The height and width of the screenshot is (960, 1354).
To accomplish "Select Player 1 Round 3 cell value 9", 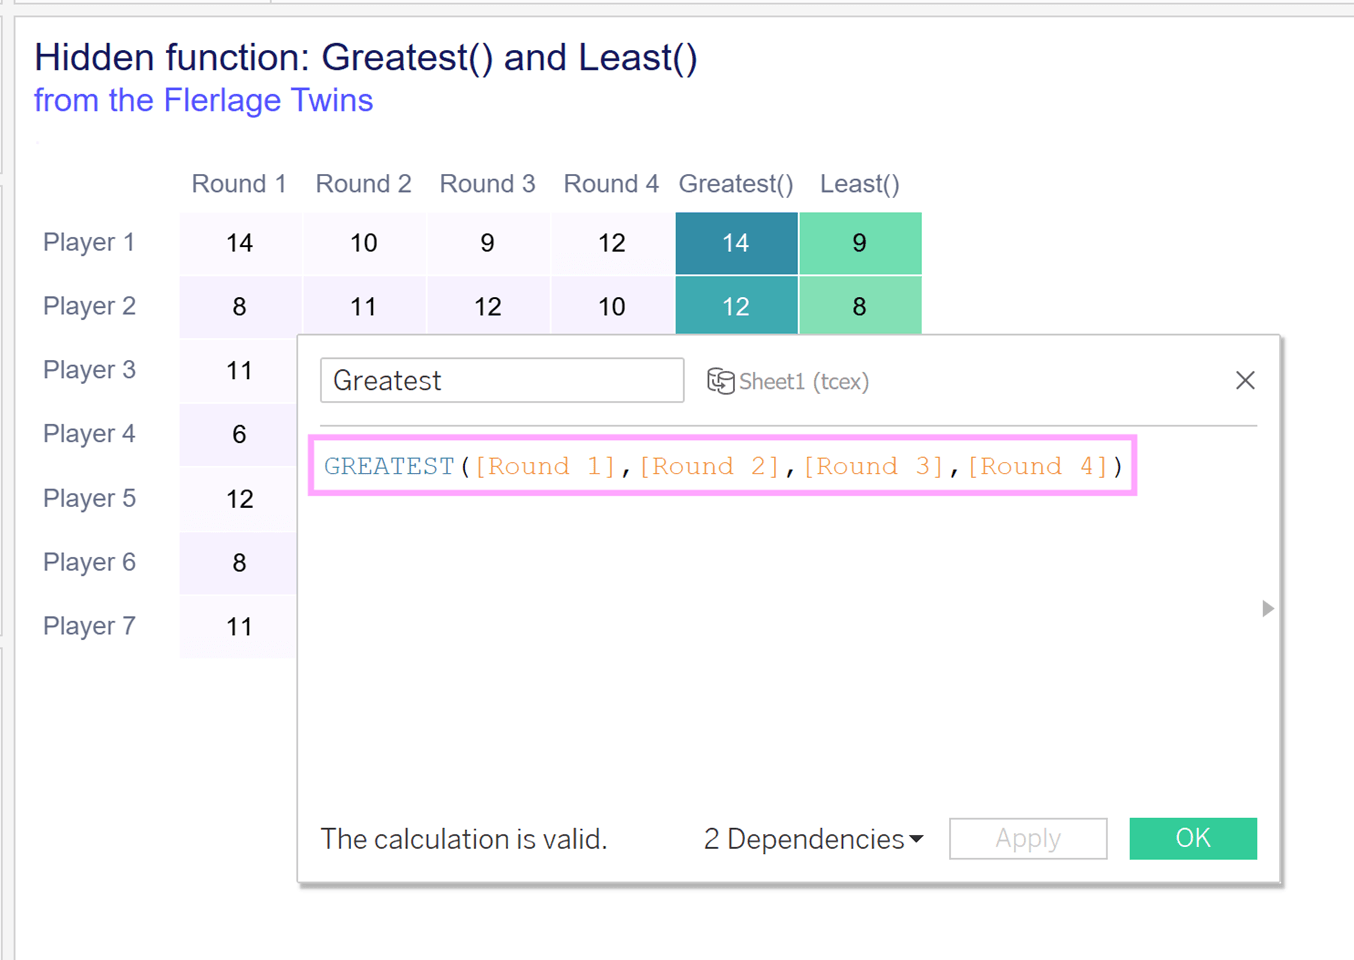I will 488,243.
